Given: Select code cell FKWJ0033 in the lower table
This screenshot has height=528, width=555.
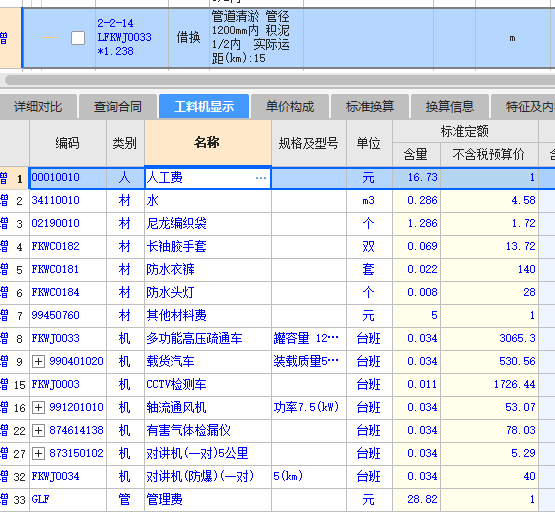Looking at the screenshot, I should coord(68,339).
